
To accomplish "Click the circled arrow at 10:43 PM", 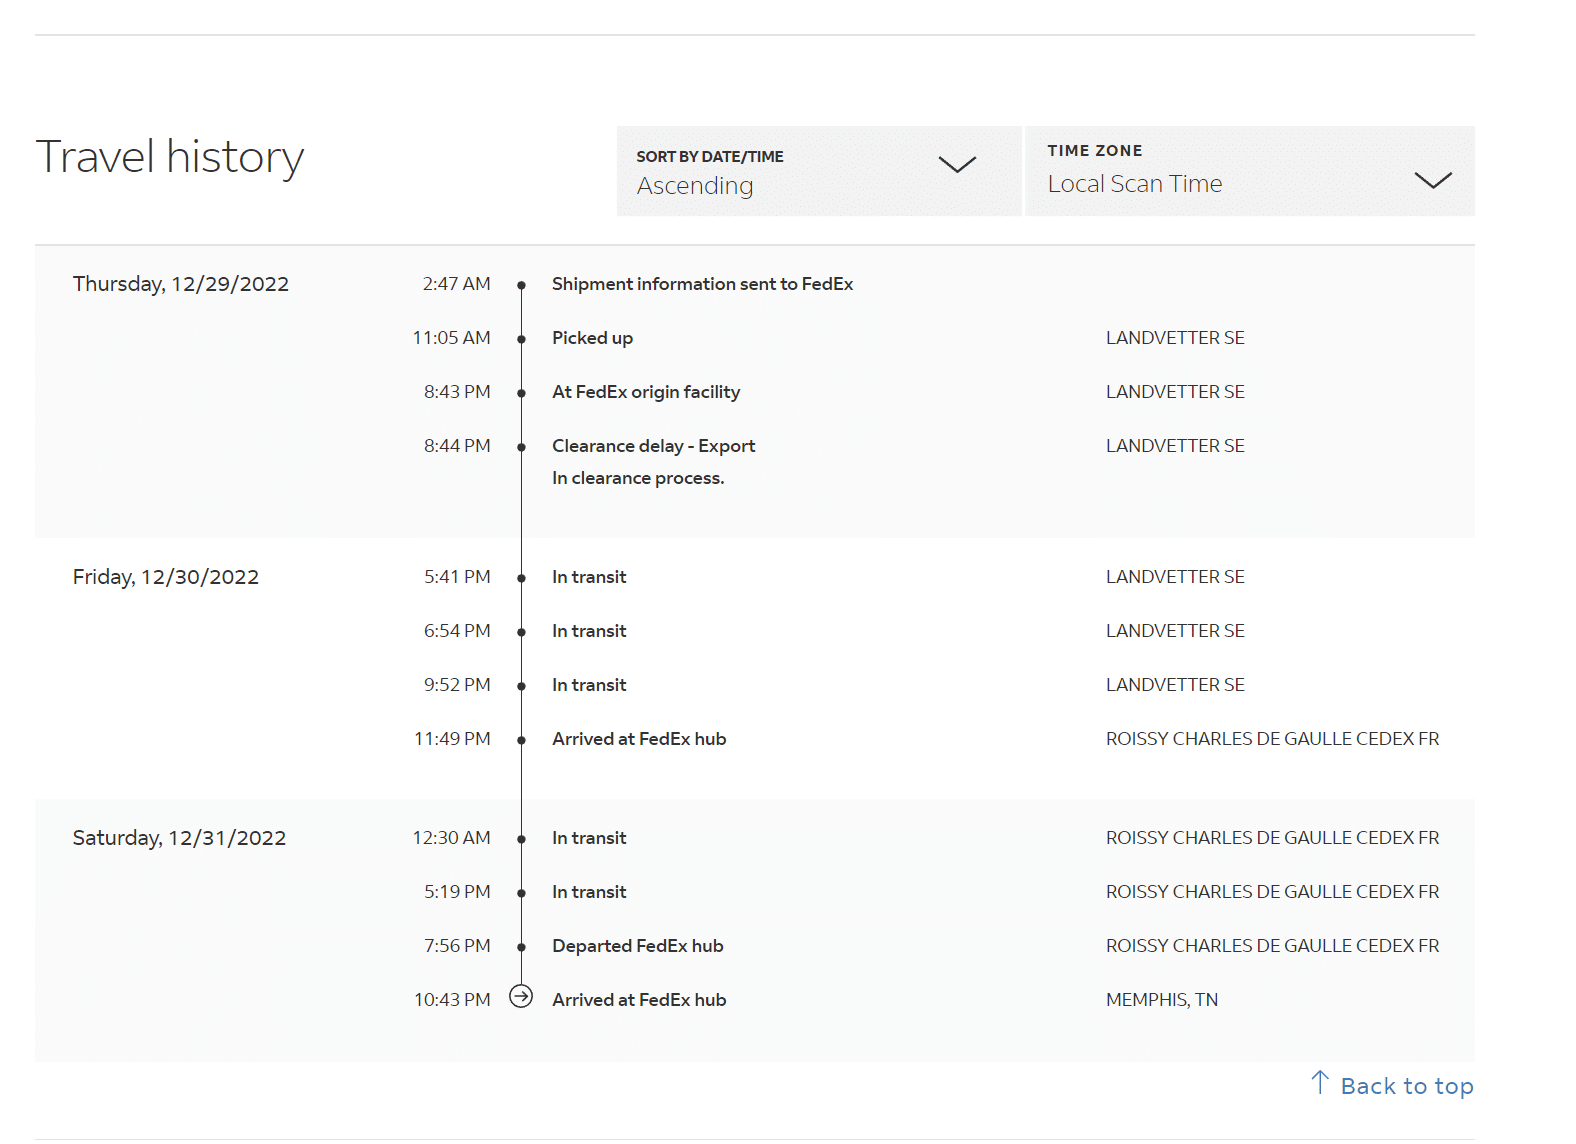I will 521,997.
